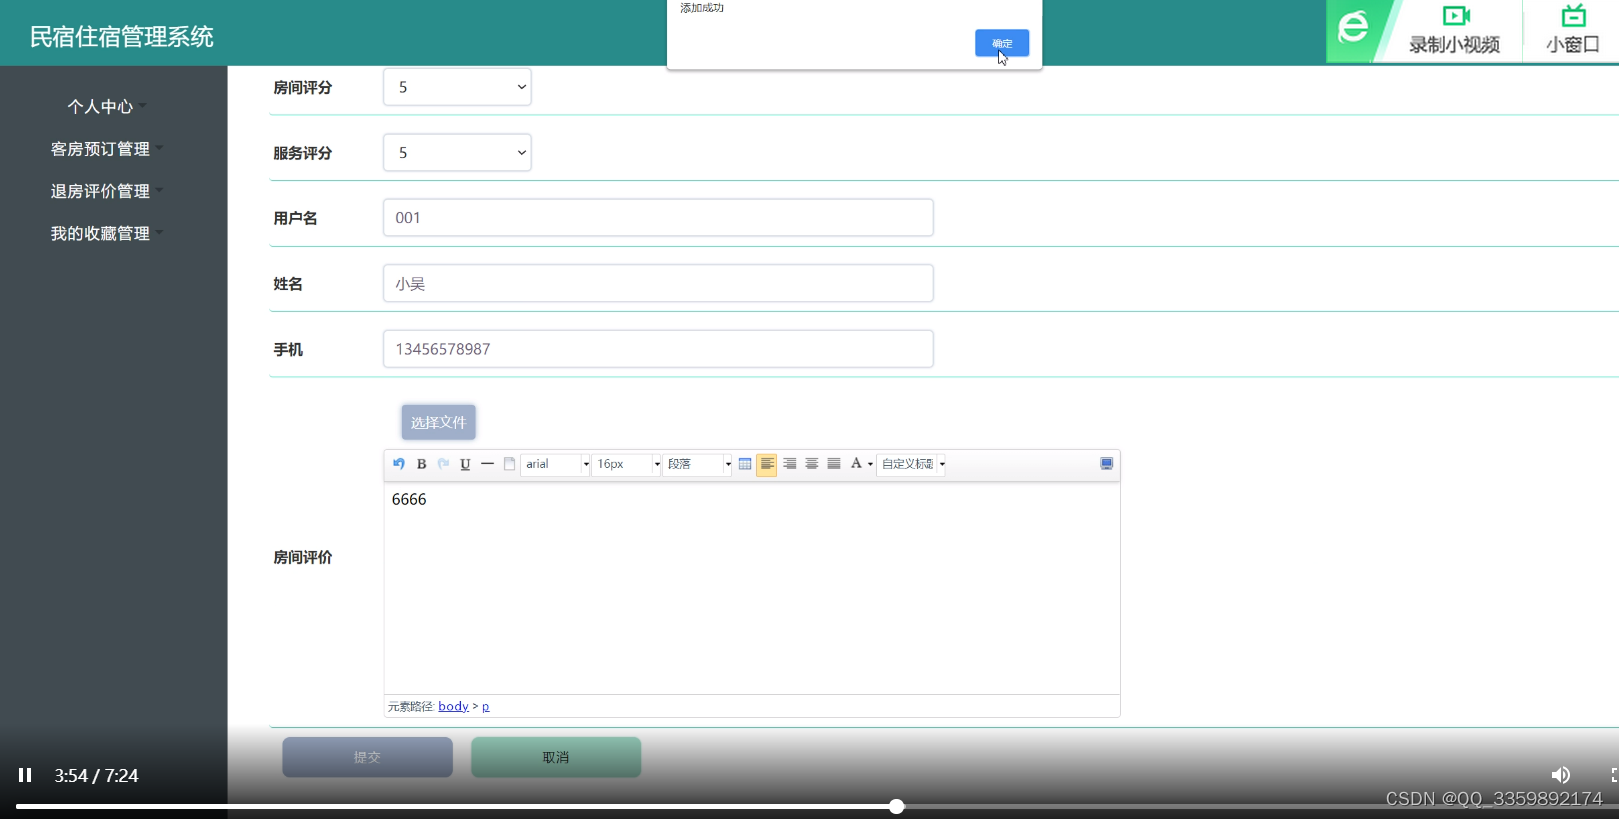Open the 自定义标题 custom title dropdown
This screenshot has width=1619, height=819.
[911, 464]
